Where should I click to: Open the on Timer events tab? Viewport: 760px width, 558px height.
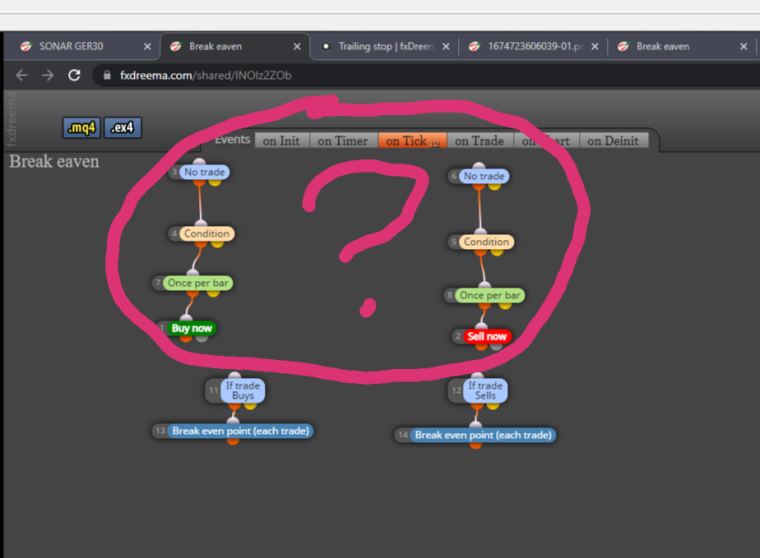point(343,141)
